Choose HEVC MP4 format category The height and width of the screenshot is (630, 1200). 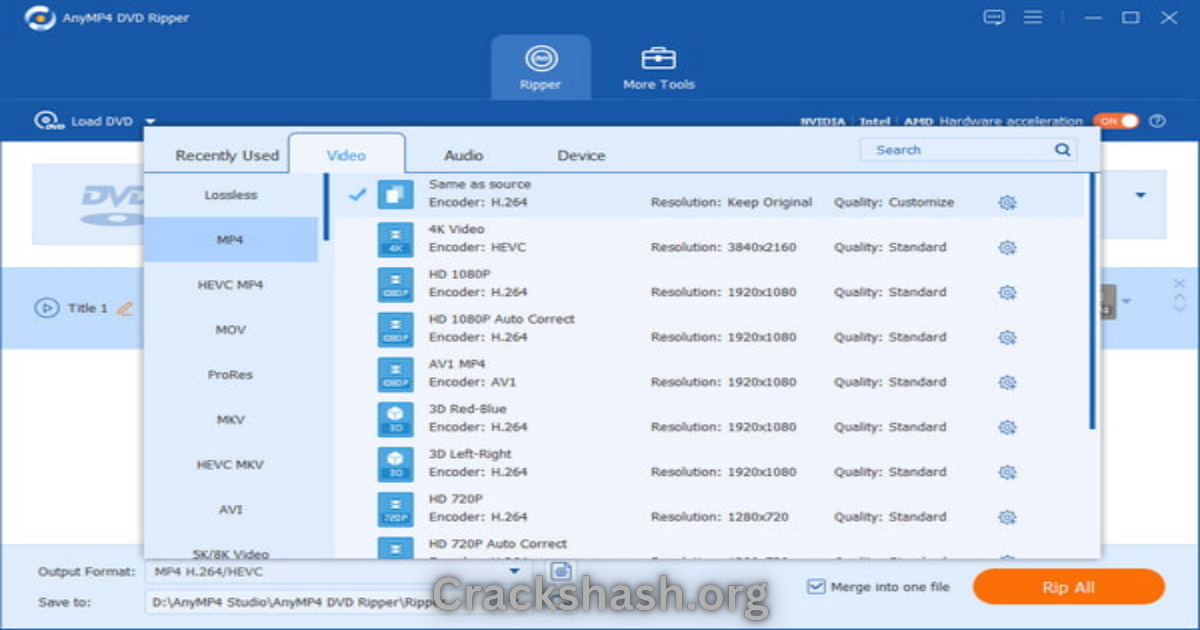tap(231, 285)
